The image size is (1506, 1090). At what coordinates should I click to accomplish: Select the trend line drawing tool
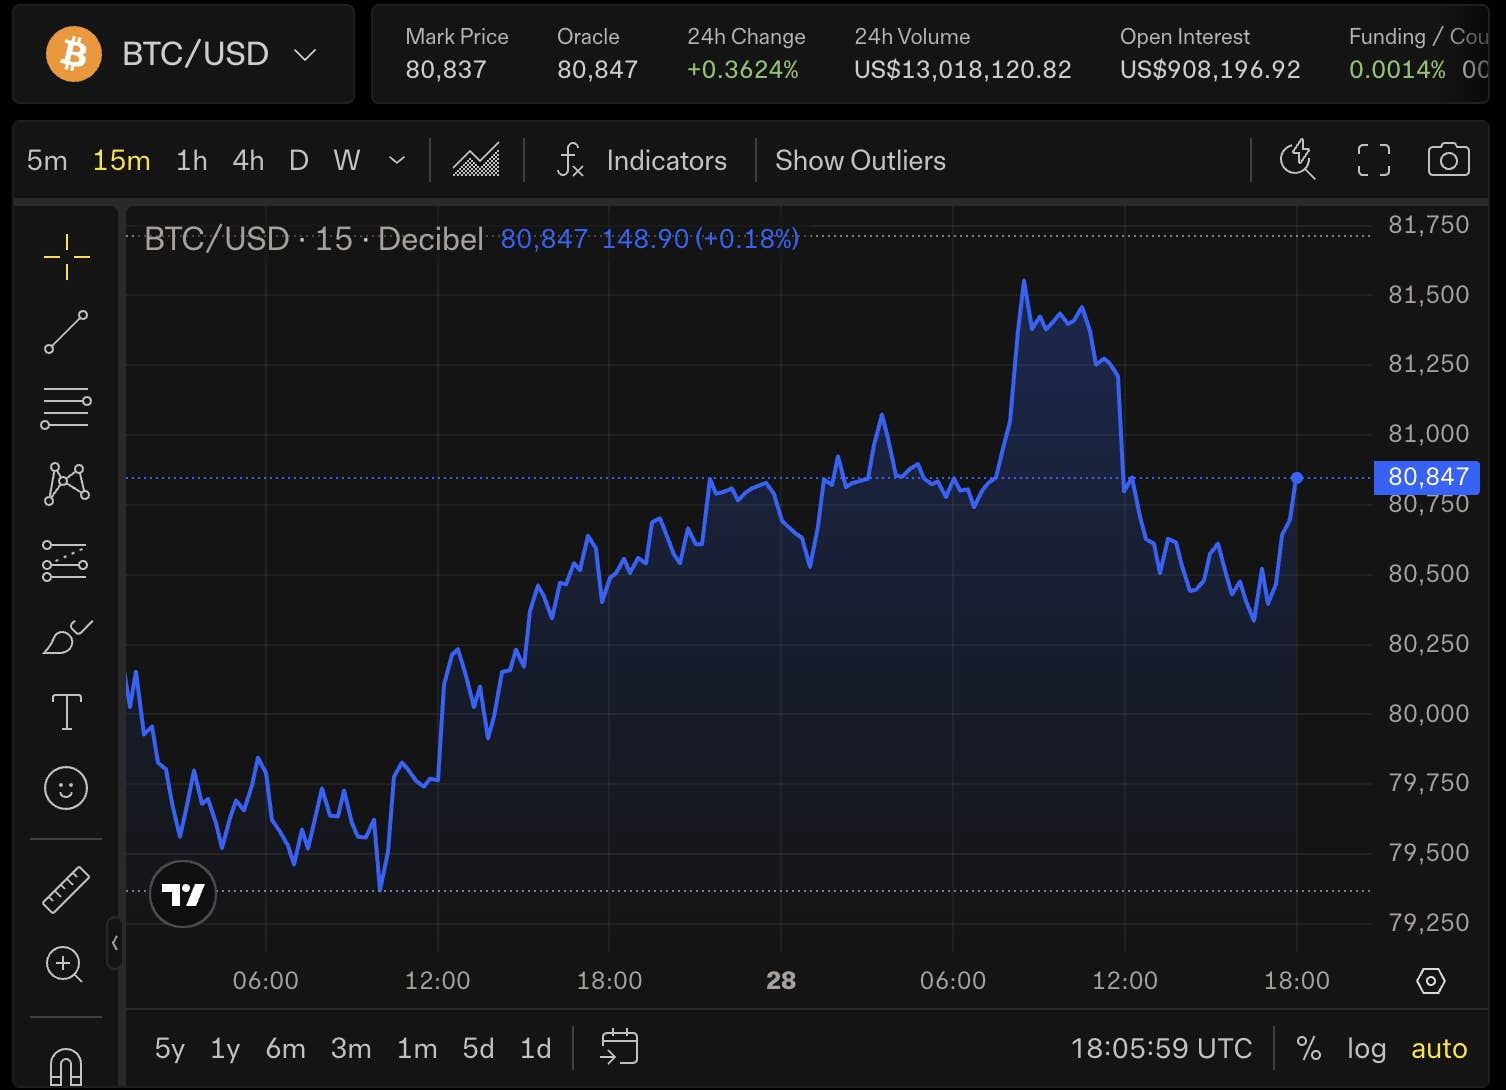click(x=66, y=333)
